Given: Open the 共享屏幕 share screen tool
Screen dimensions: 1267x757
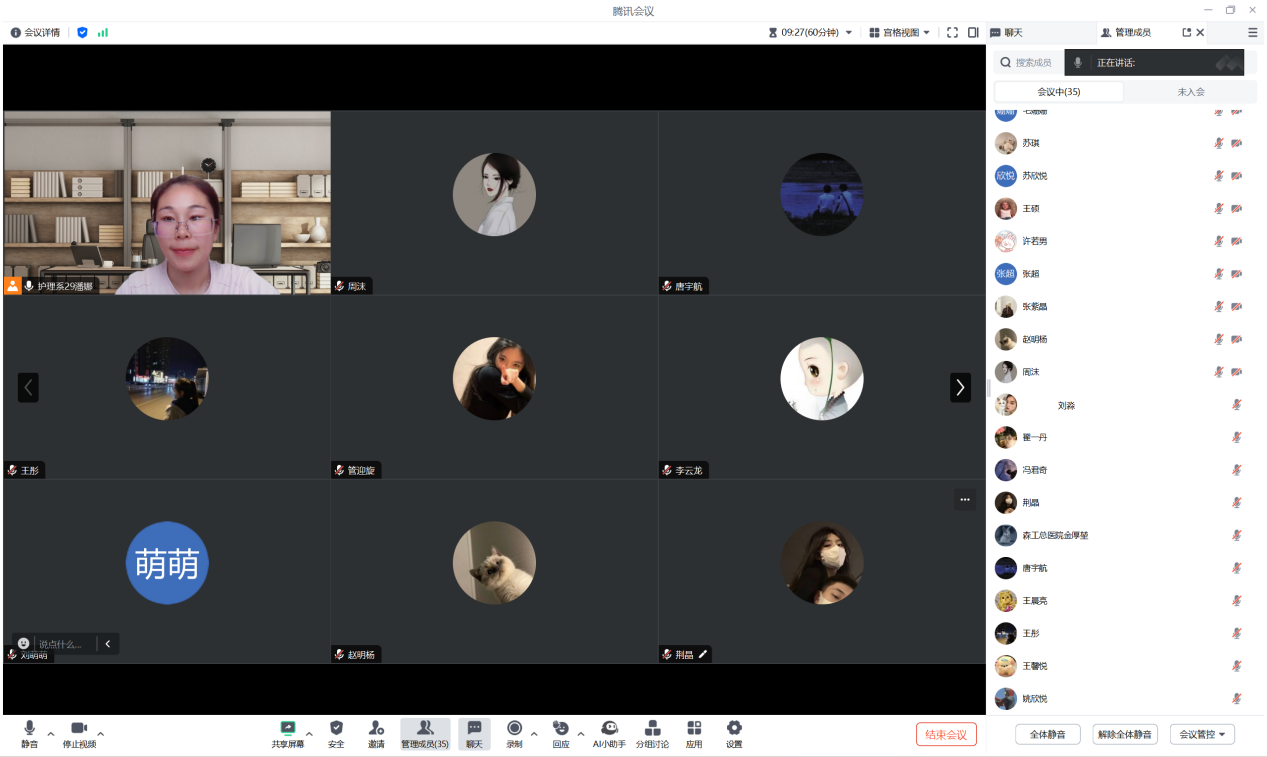Looking at the screenshot, I should [288, 733].
